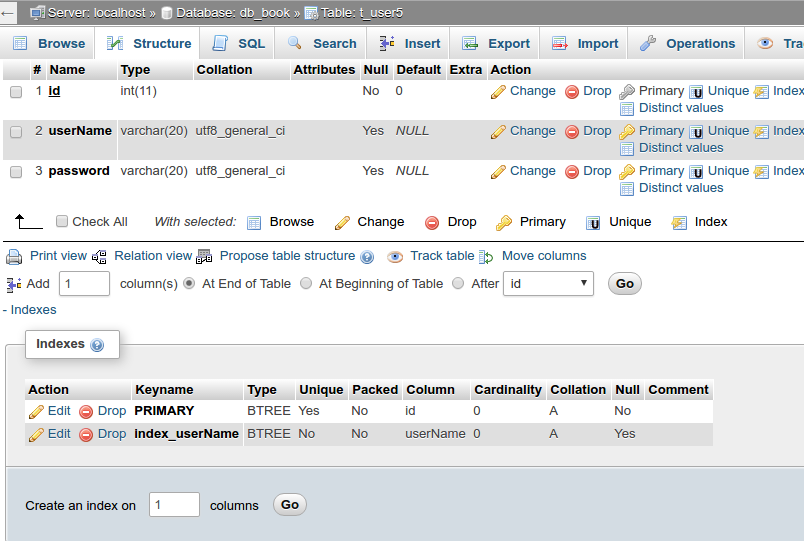Screen dimensions: 804x541
Task: Click the Primary key icon for password column
Action: click(x=627, y=171)
